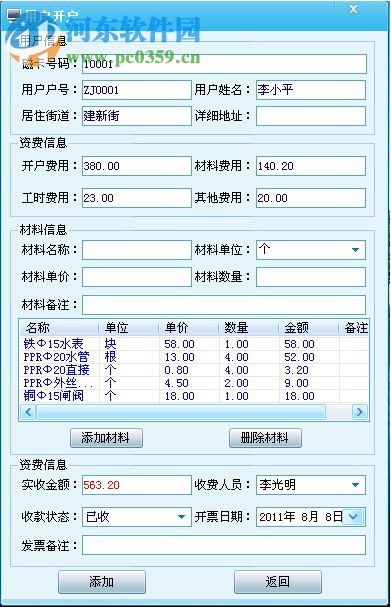Screen dimensions: 391x607
Task: Sort by the 名称 column header
Action: click(59, 328)
